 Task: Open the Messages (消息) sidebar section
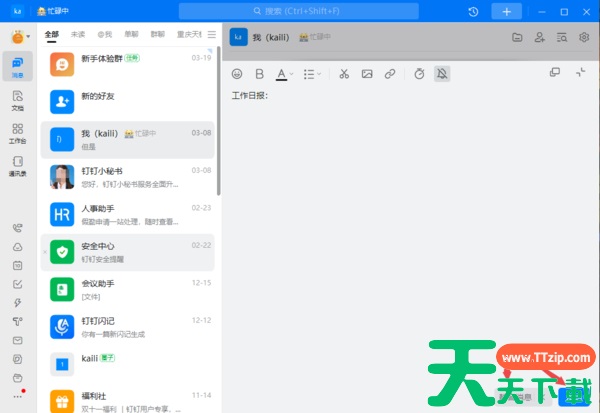pyautogui.click(x=18, y=67)
